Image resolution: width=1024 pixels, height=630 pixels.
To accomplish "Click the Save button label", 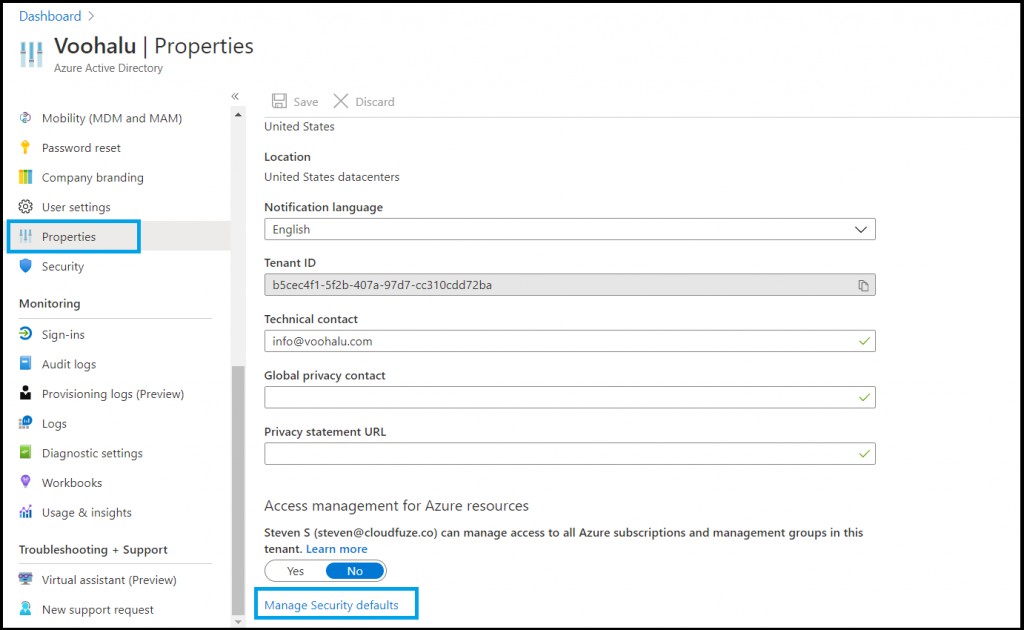I will [x=306, y=101].
